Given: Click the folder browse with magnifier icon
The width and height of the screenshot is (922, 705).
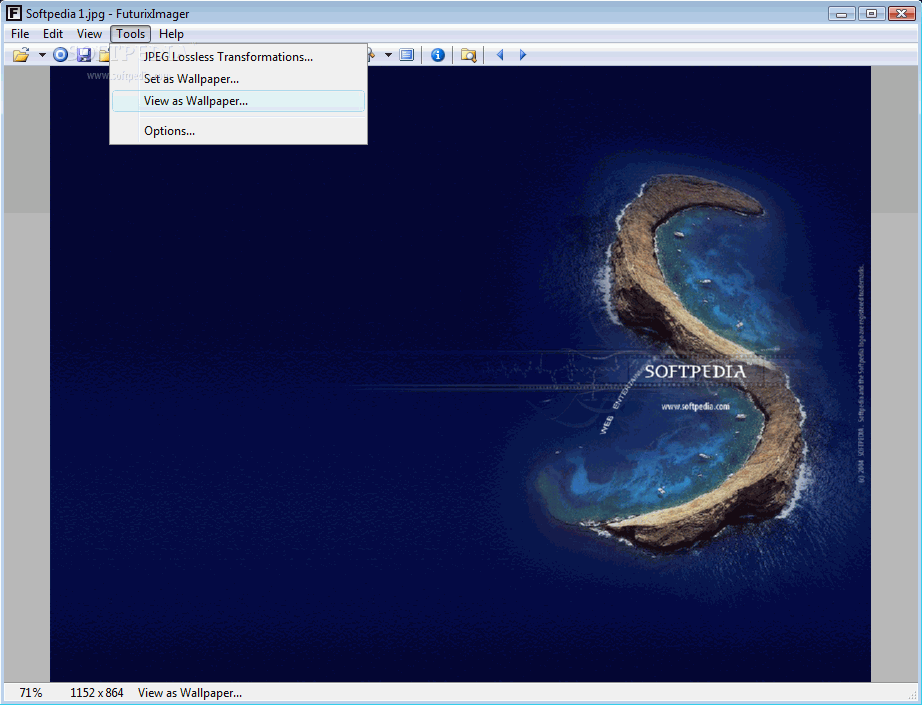Looking at the screenshot, I should [x=468, y=55].
